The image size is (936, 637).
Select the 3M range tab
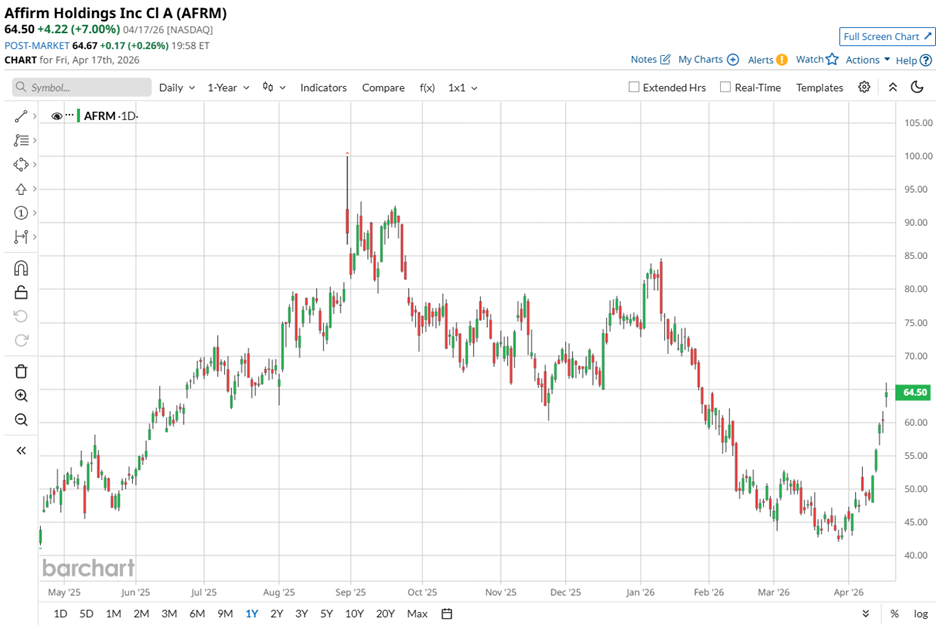click(169, 614)
